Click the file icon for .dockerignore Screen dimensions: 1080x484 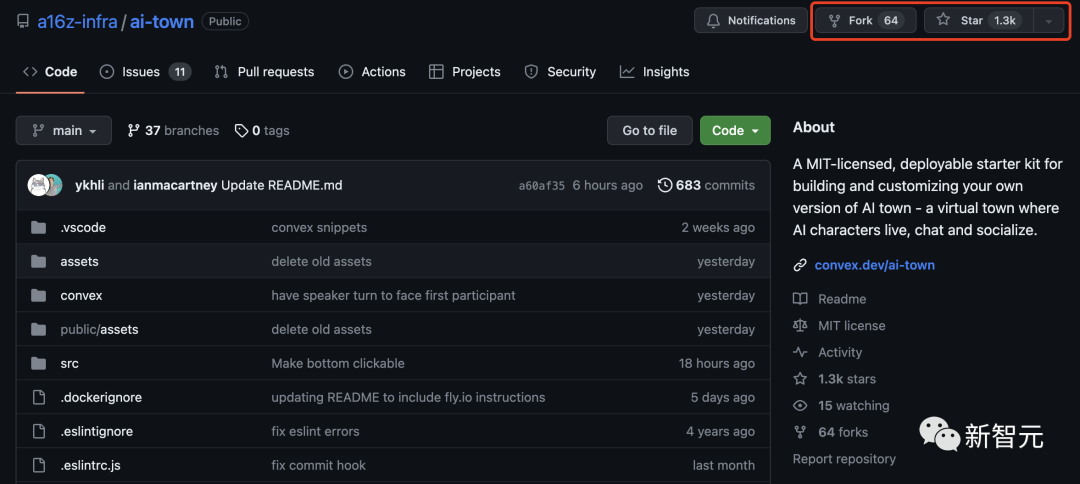click(x=39, y=397)
